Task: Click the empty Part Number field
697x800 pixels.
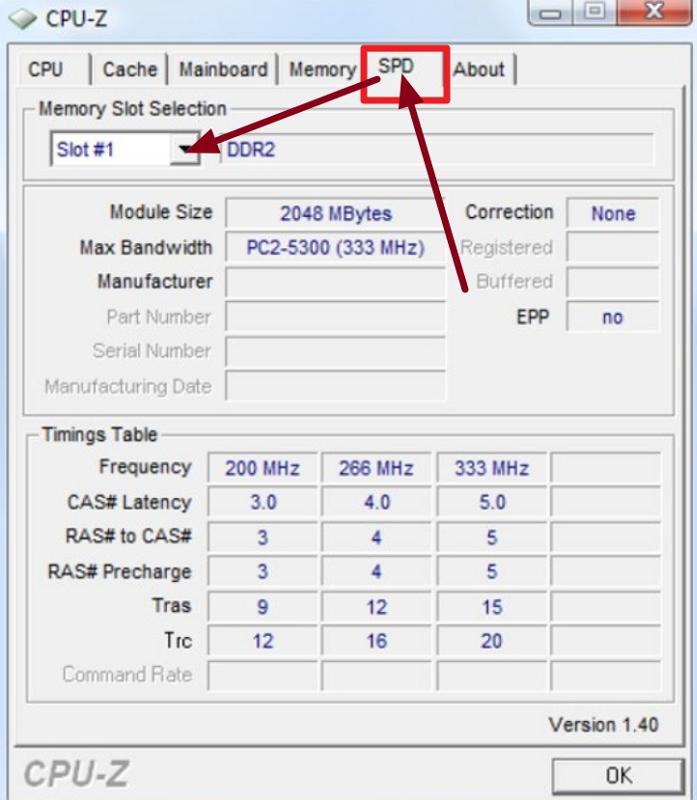Action: (x=335, y=317)
